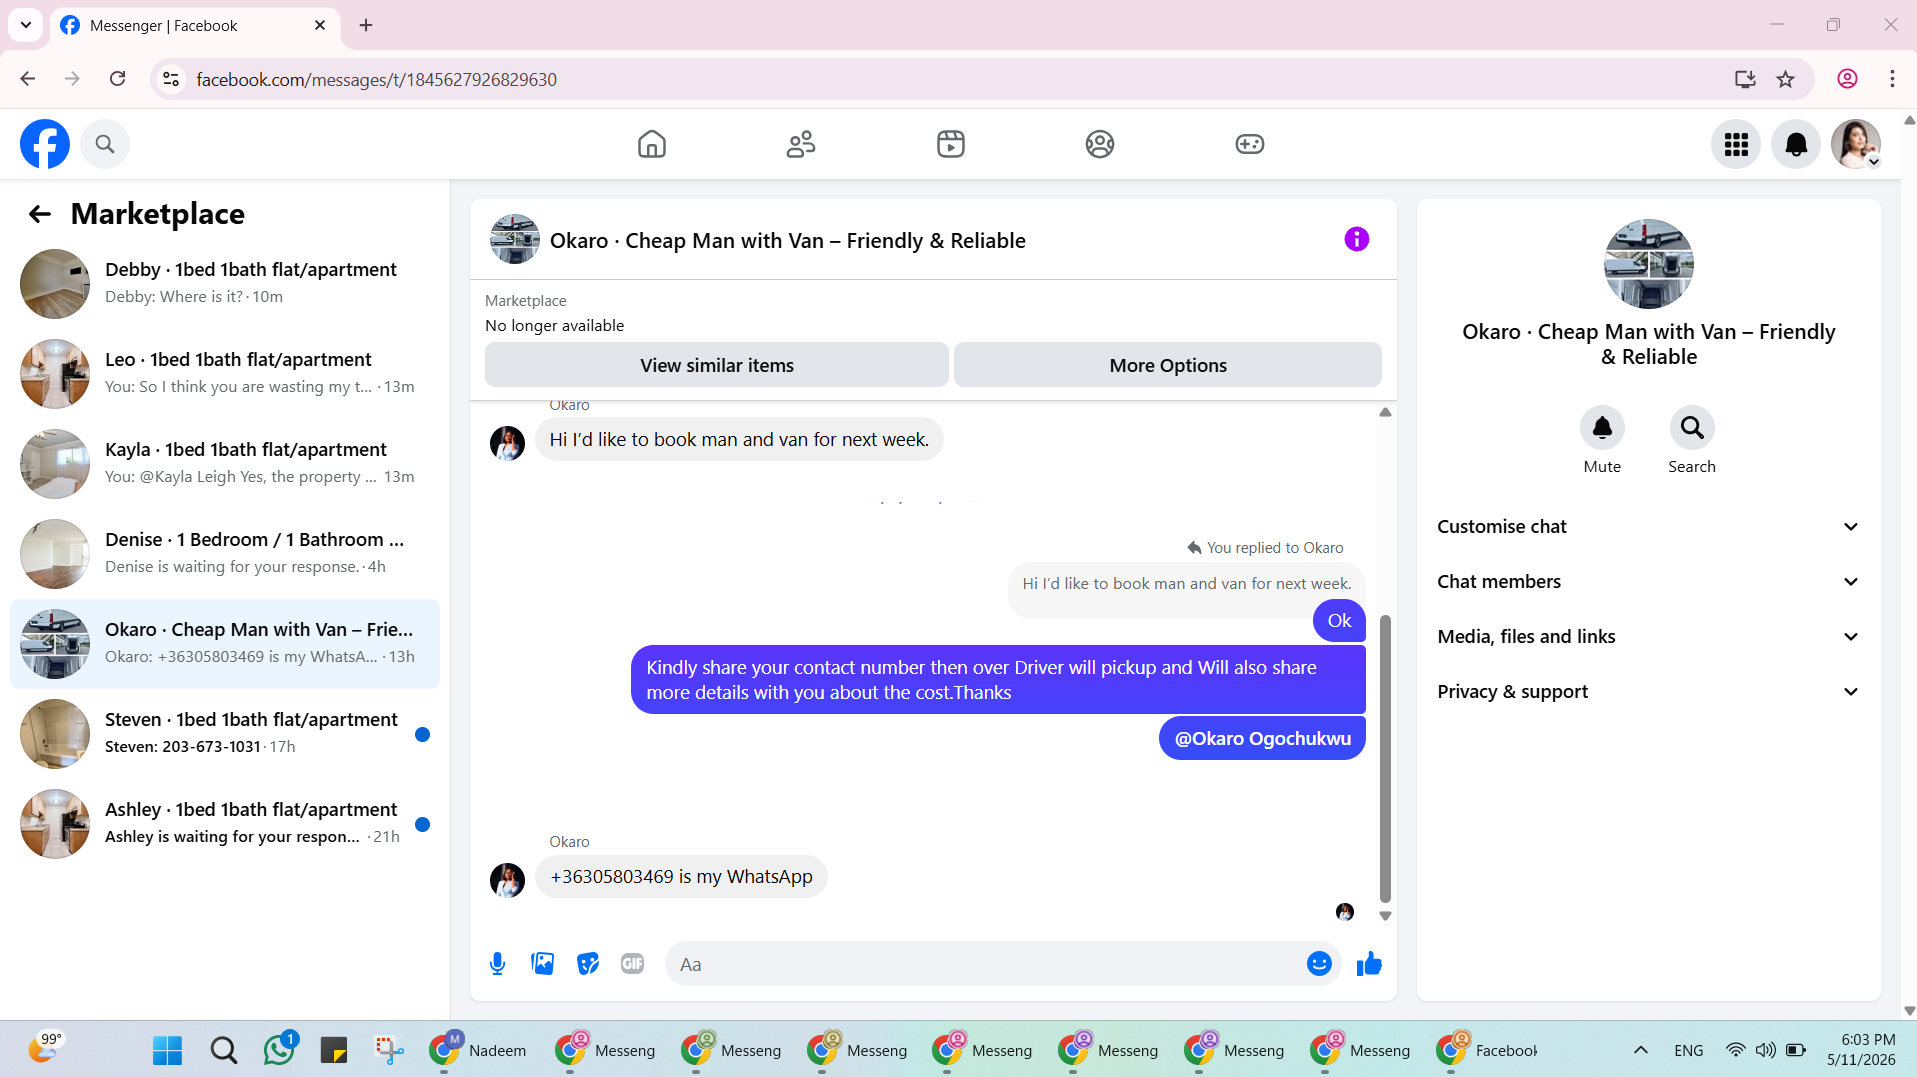Click the '+36305803469 is my WhatsApp' message
Screen dimensions: 1917x1077
681,877
